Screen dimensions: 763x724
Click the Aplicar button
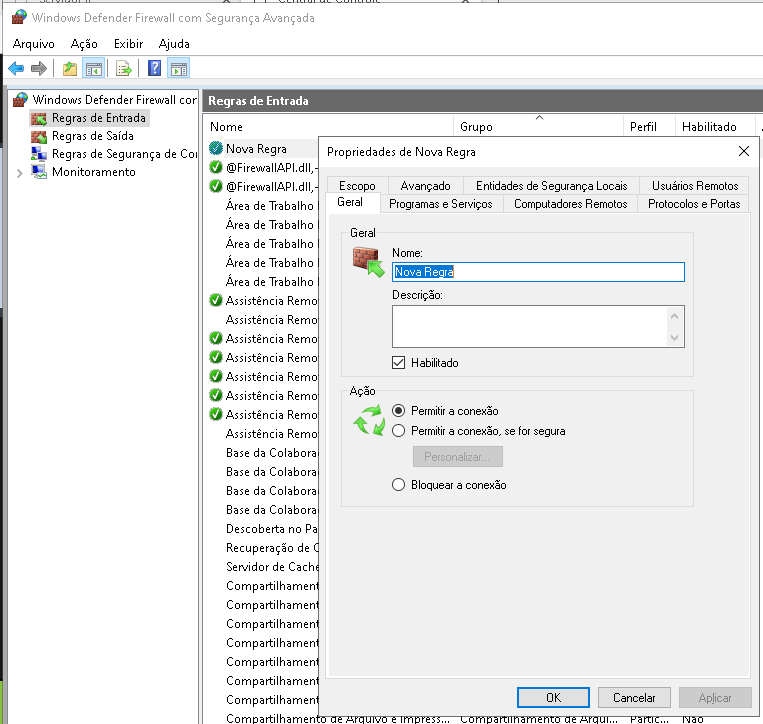pyautogui.click(x=715, y=698)
